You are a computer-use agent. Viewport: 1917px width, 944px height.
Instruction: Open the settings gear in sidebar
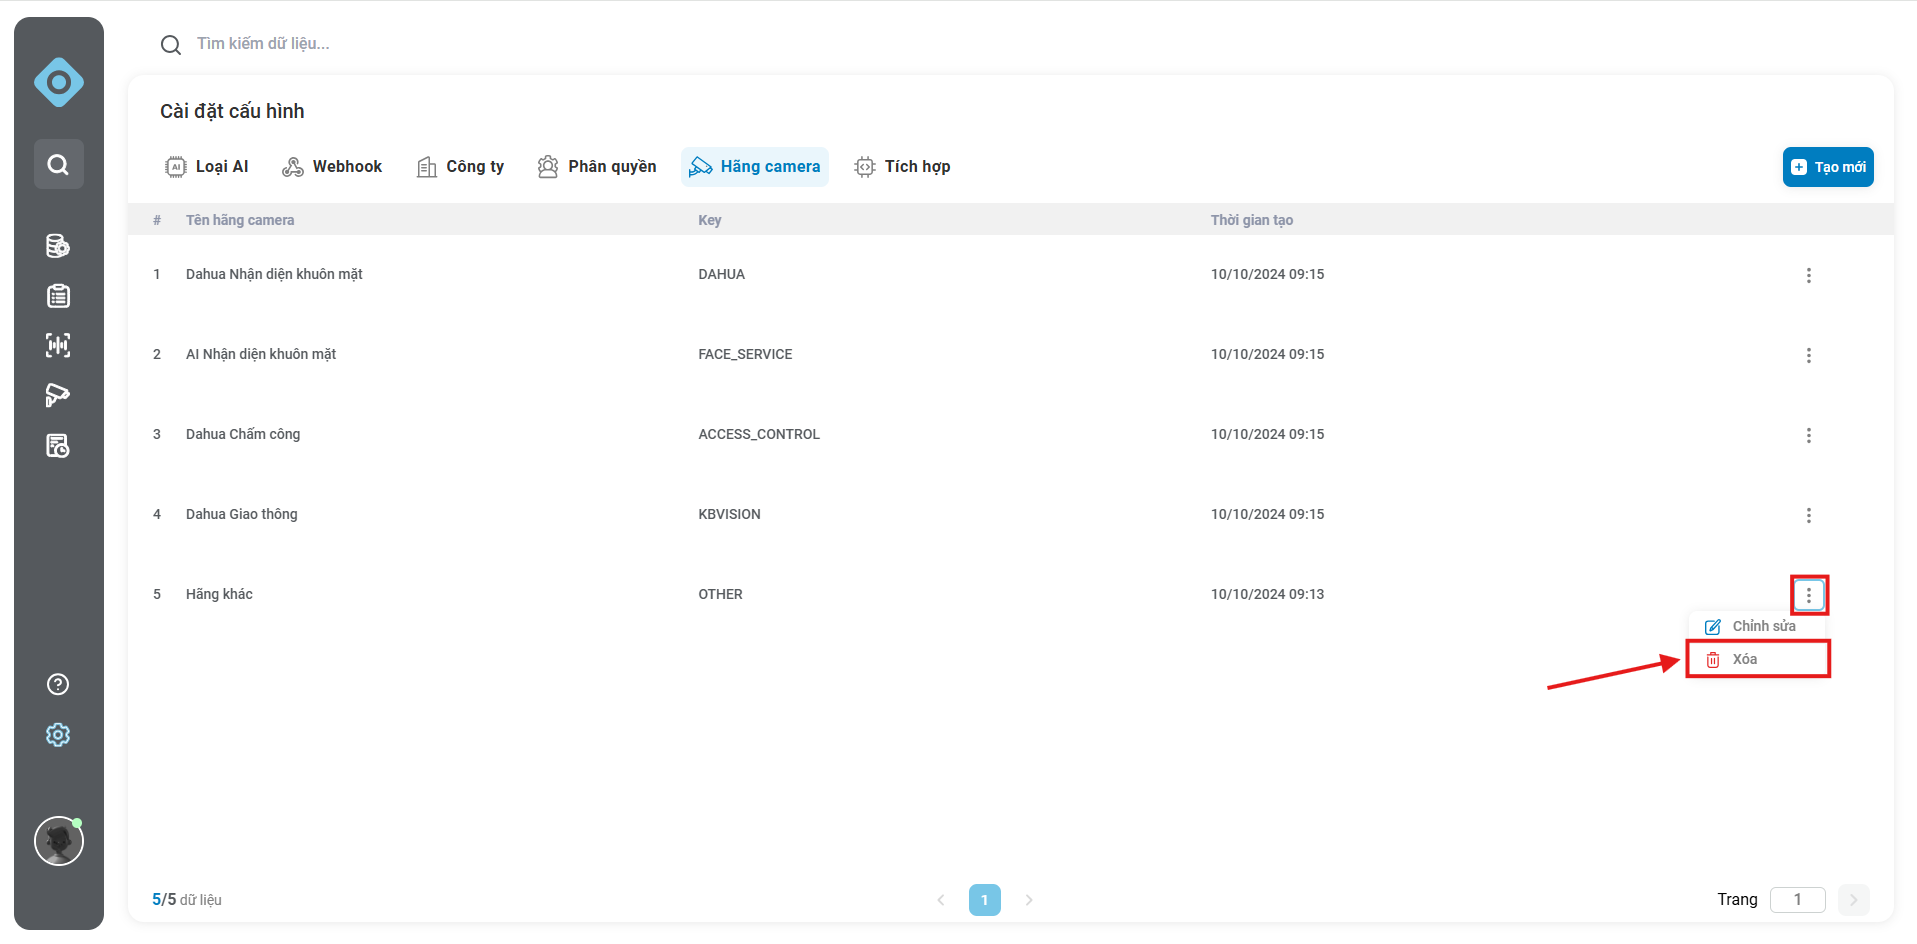click(x=58, y=735)
